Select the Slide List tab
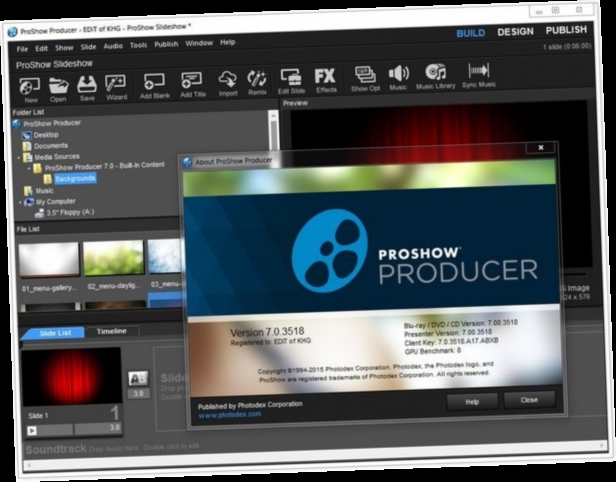616x482 pixels. (x=53, y=334)
